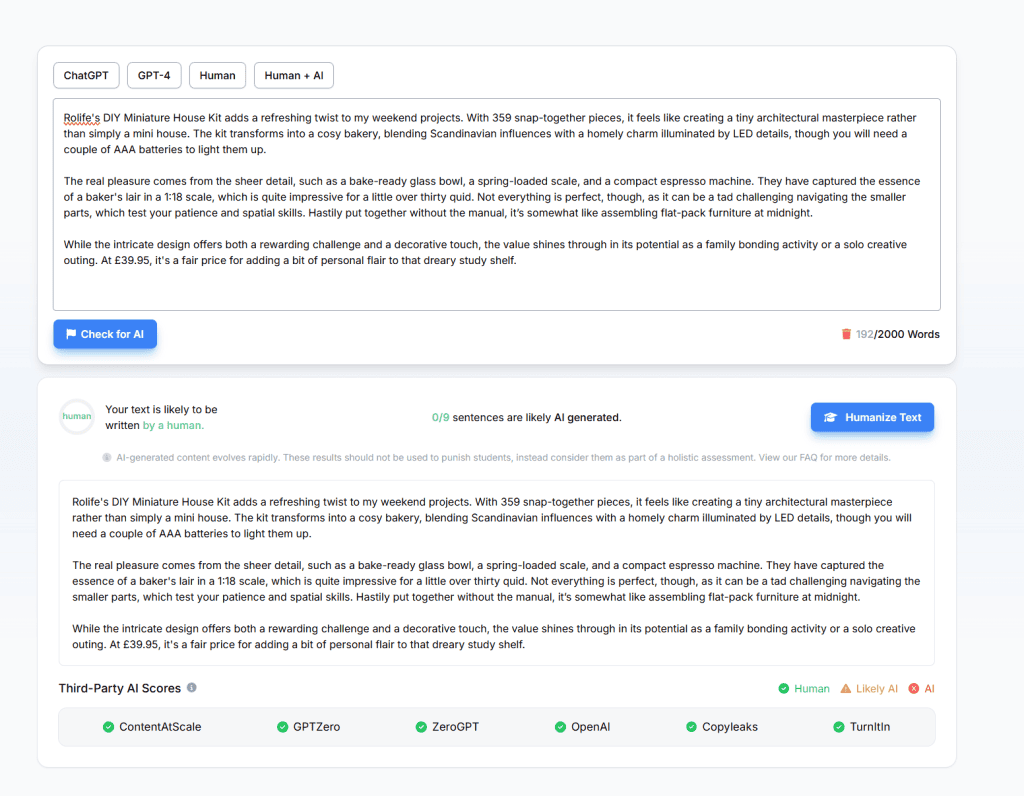The height and width of the screenshot is (796, 1024).
Task: Click the circular human result badge
Action: [77, 417]
